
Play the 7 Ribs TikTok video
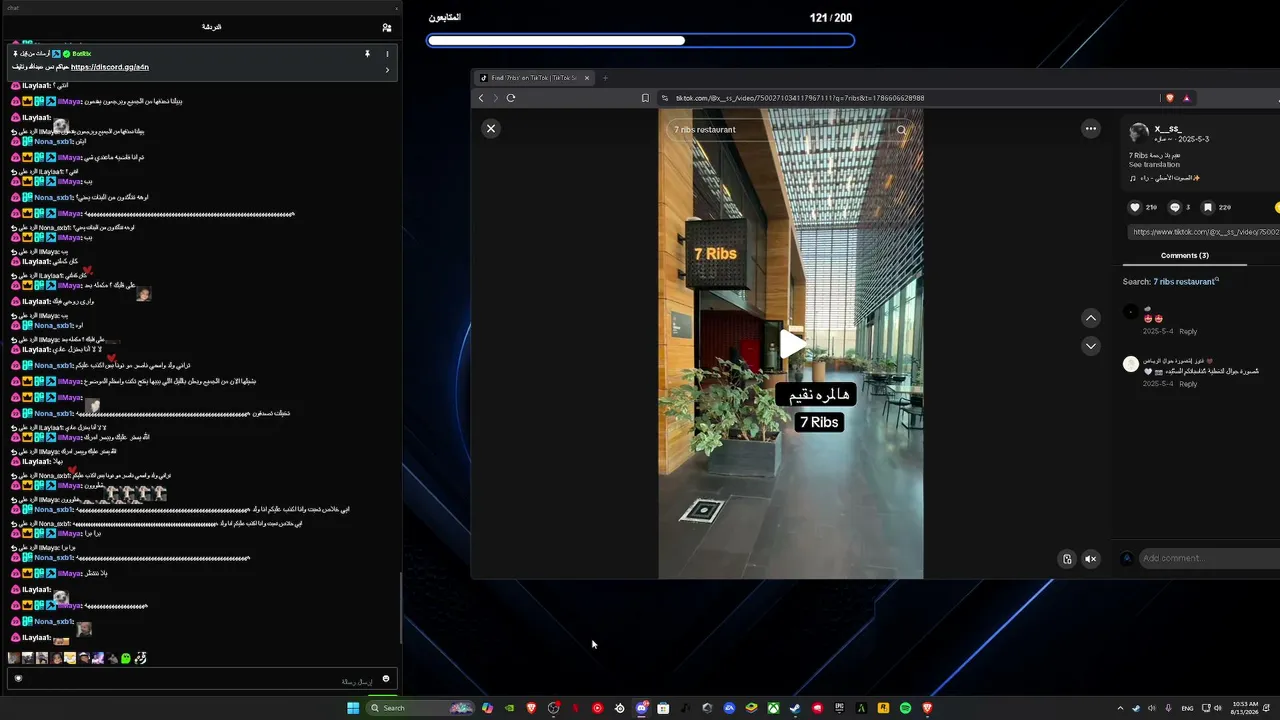(792, 345)
